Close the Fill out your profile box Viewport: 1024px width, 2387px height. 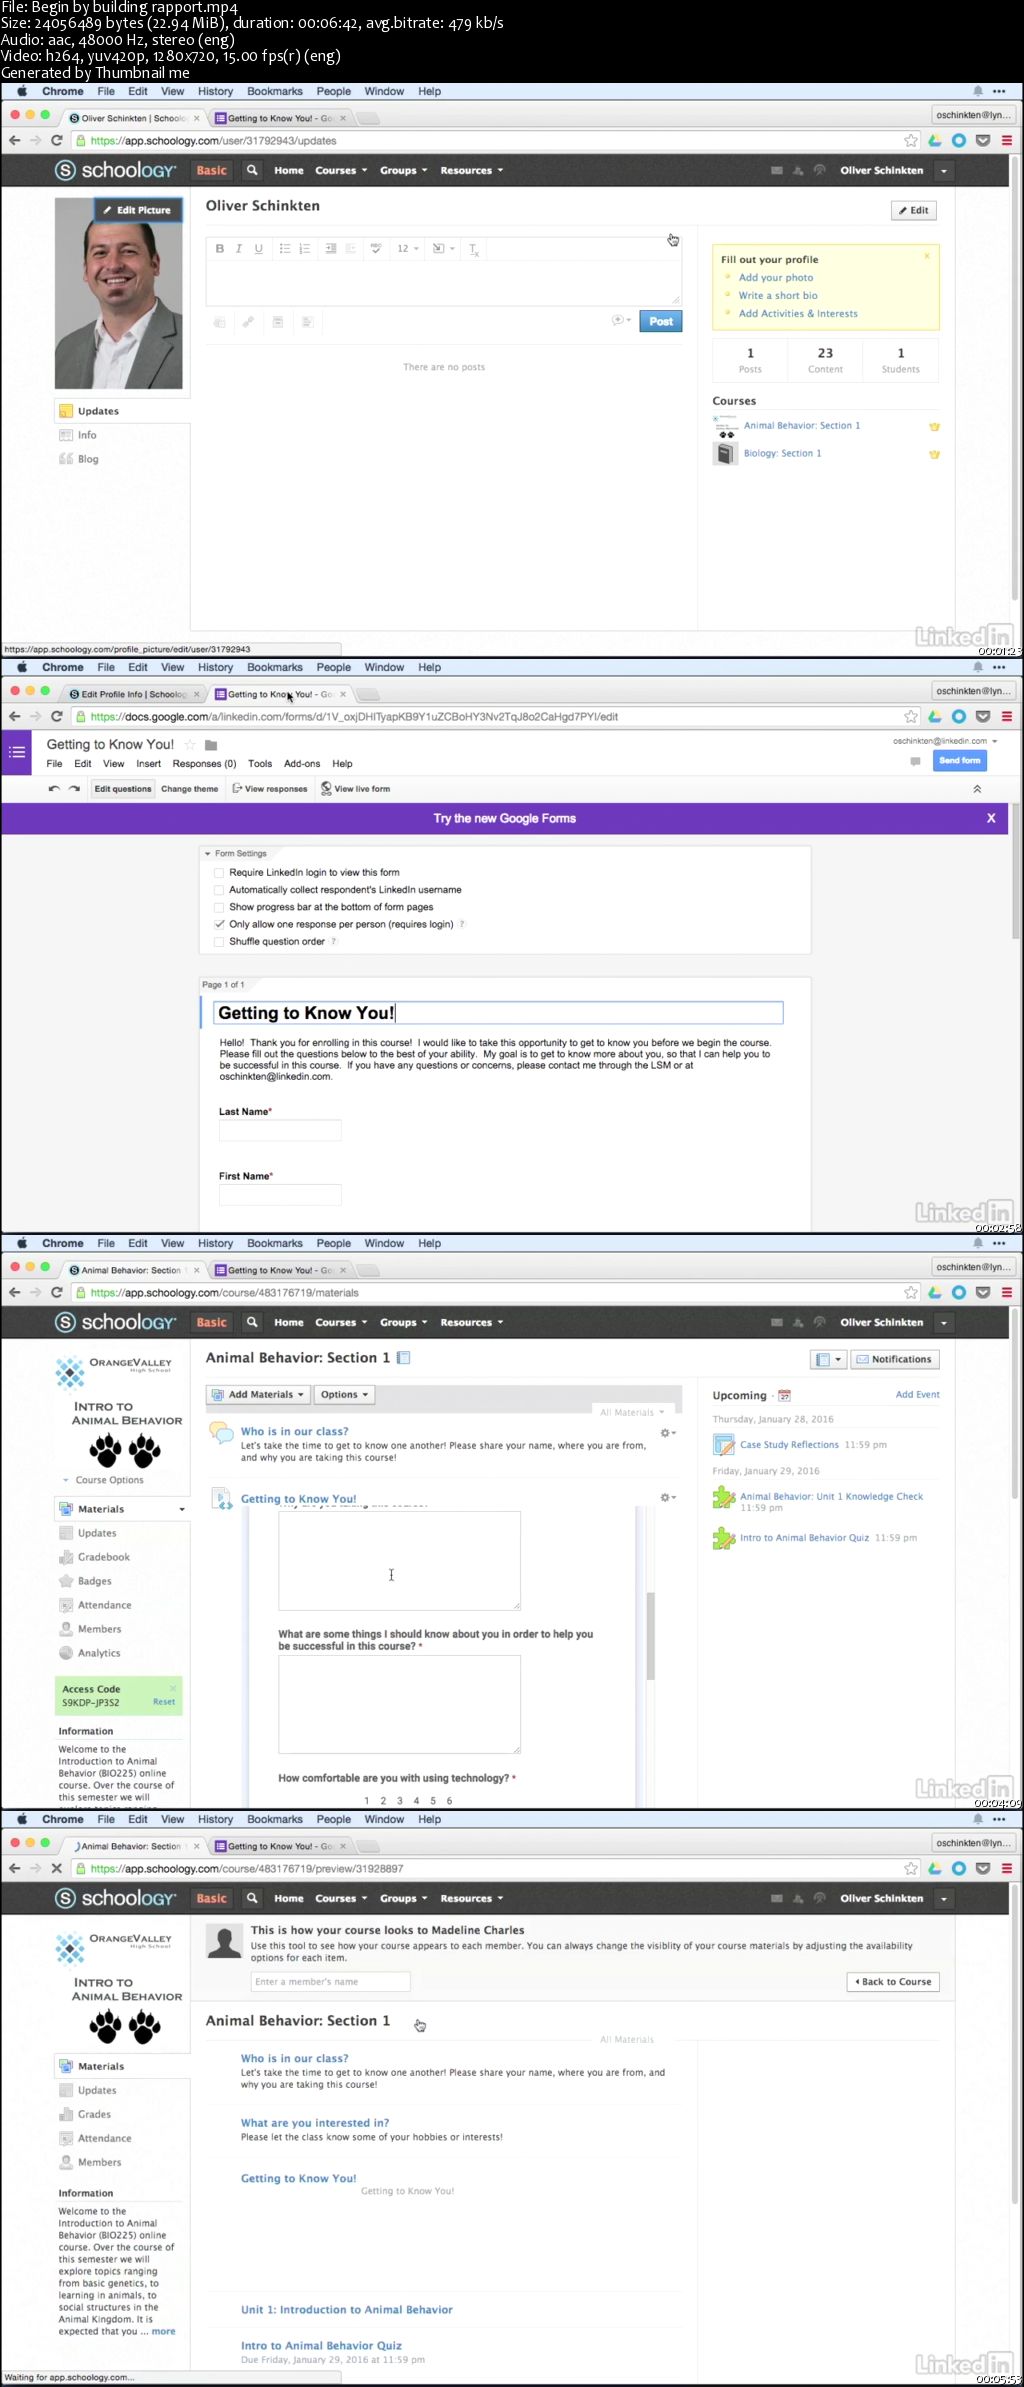coord(927,256)
